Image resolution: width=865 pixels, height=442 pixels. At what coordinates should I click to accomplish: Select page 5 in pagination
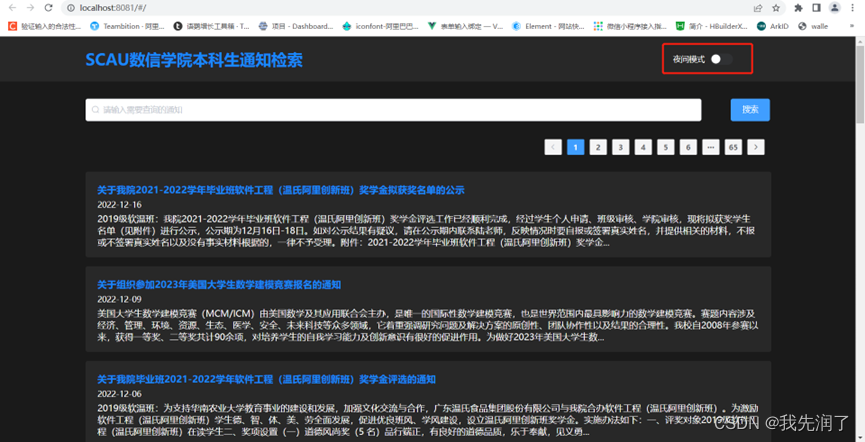click(666, 147)
